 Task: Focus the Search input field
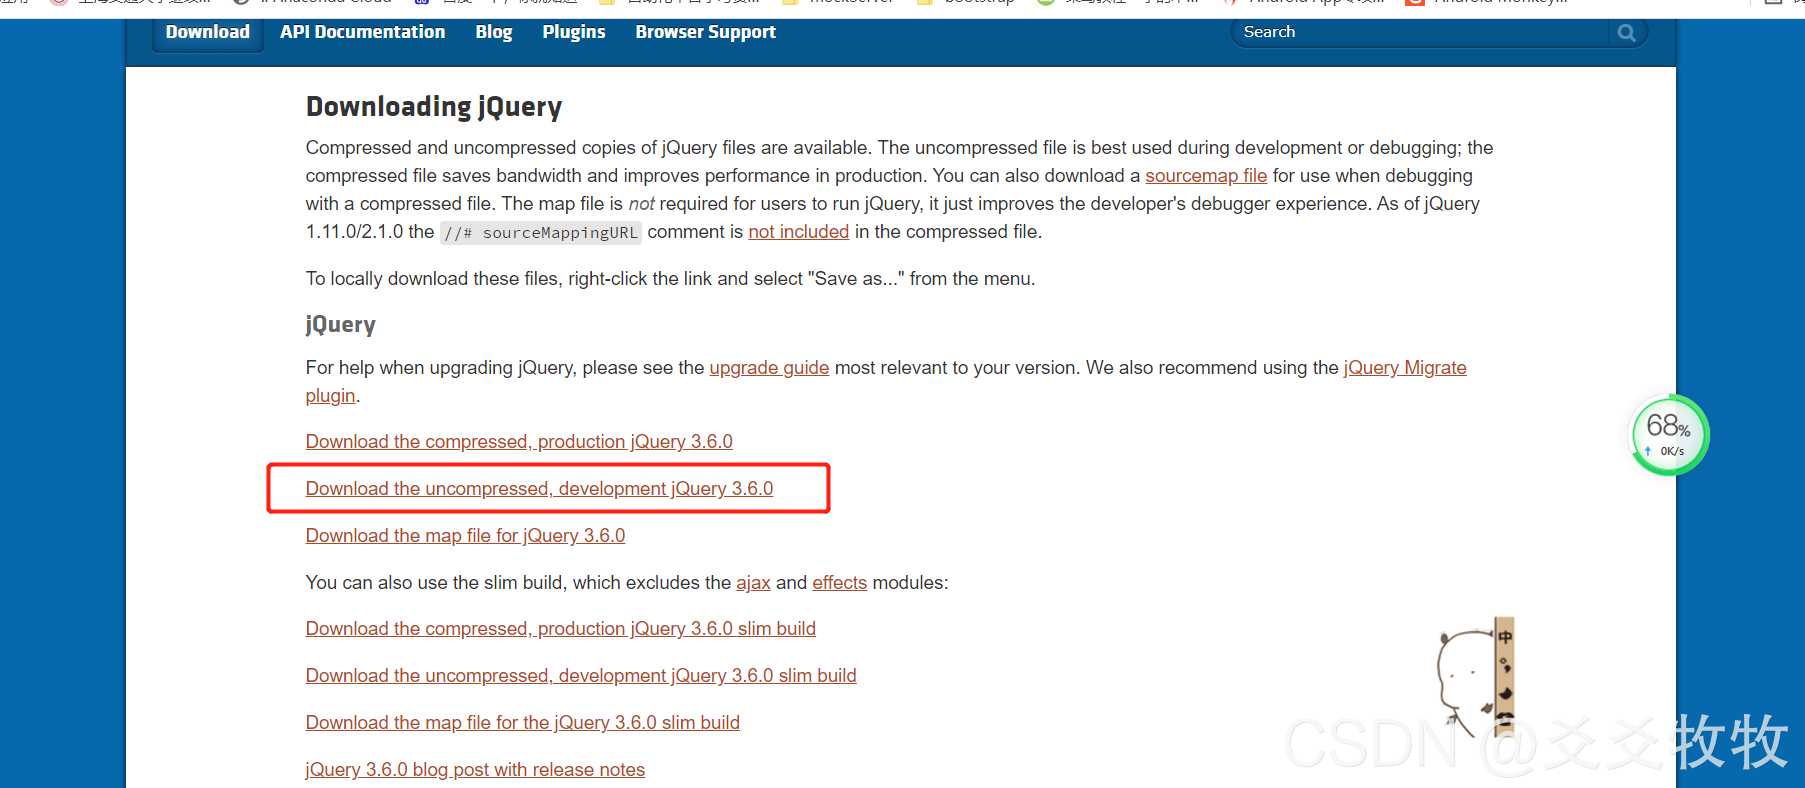tap(1420, 32)
